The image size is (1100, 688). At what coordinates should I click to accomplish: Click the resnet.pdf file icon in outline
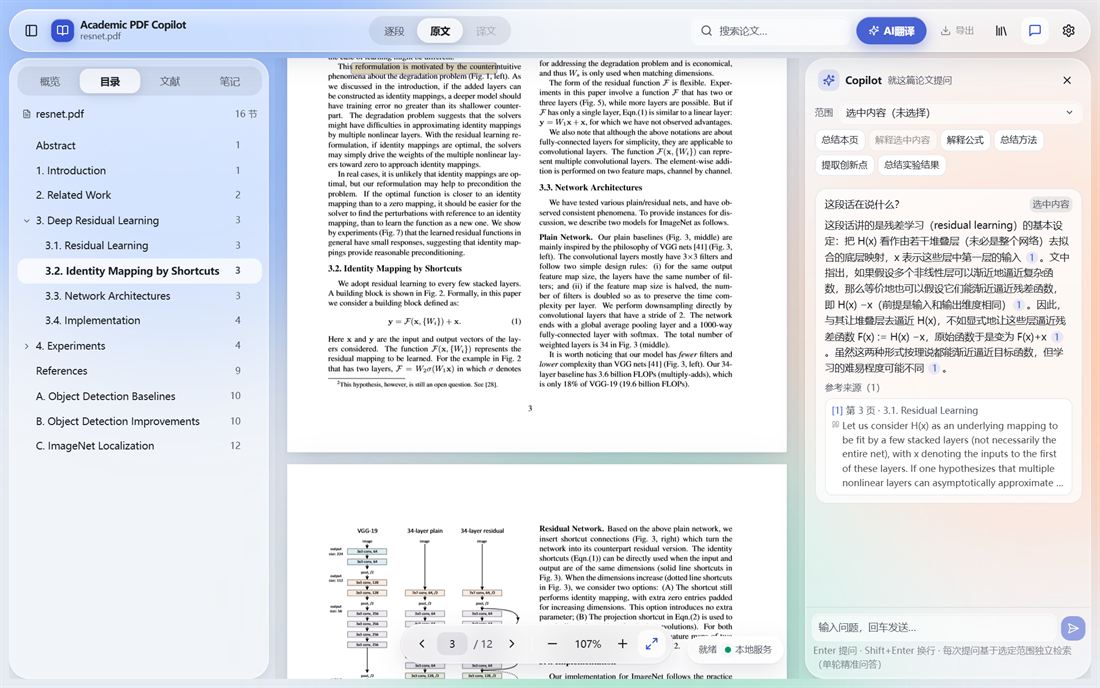[27, 114]
